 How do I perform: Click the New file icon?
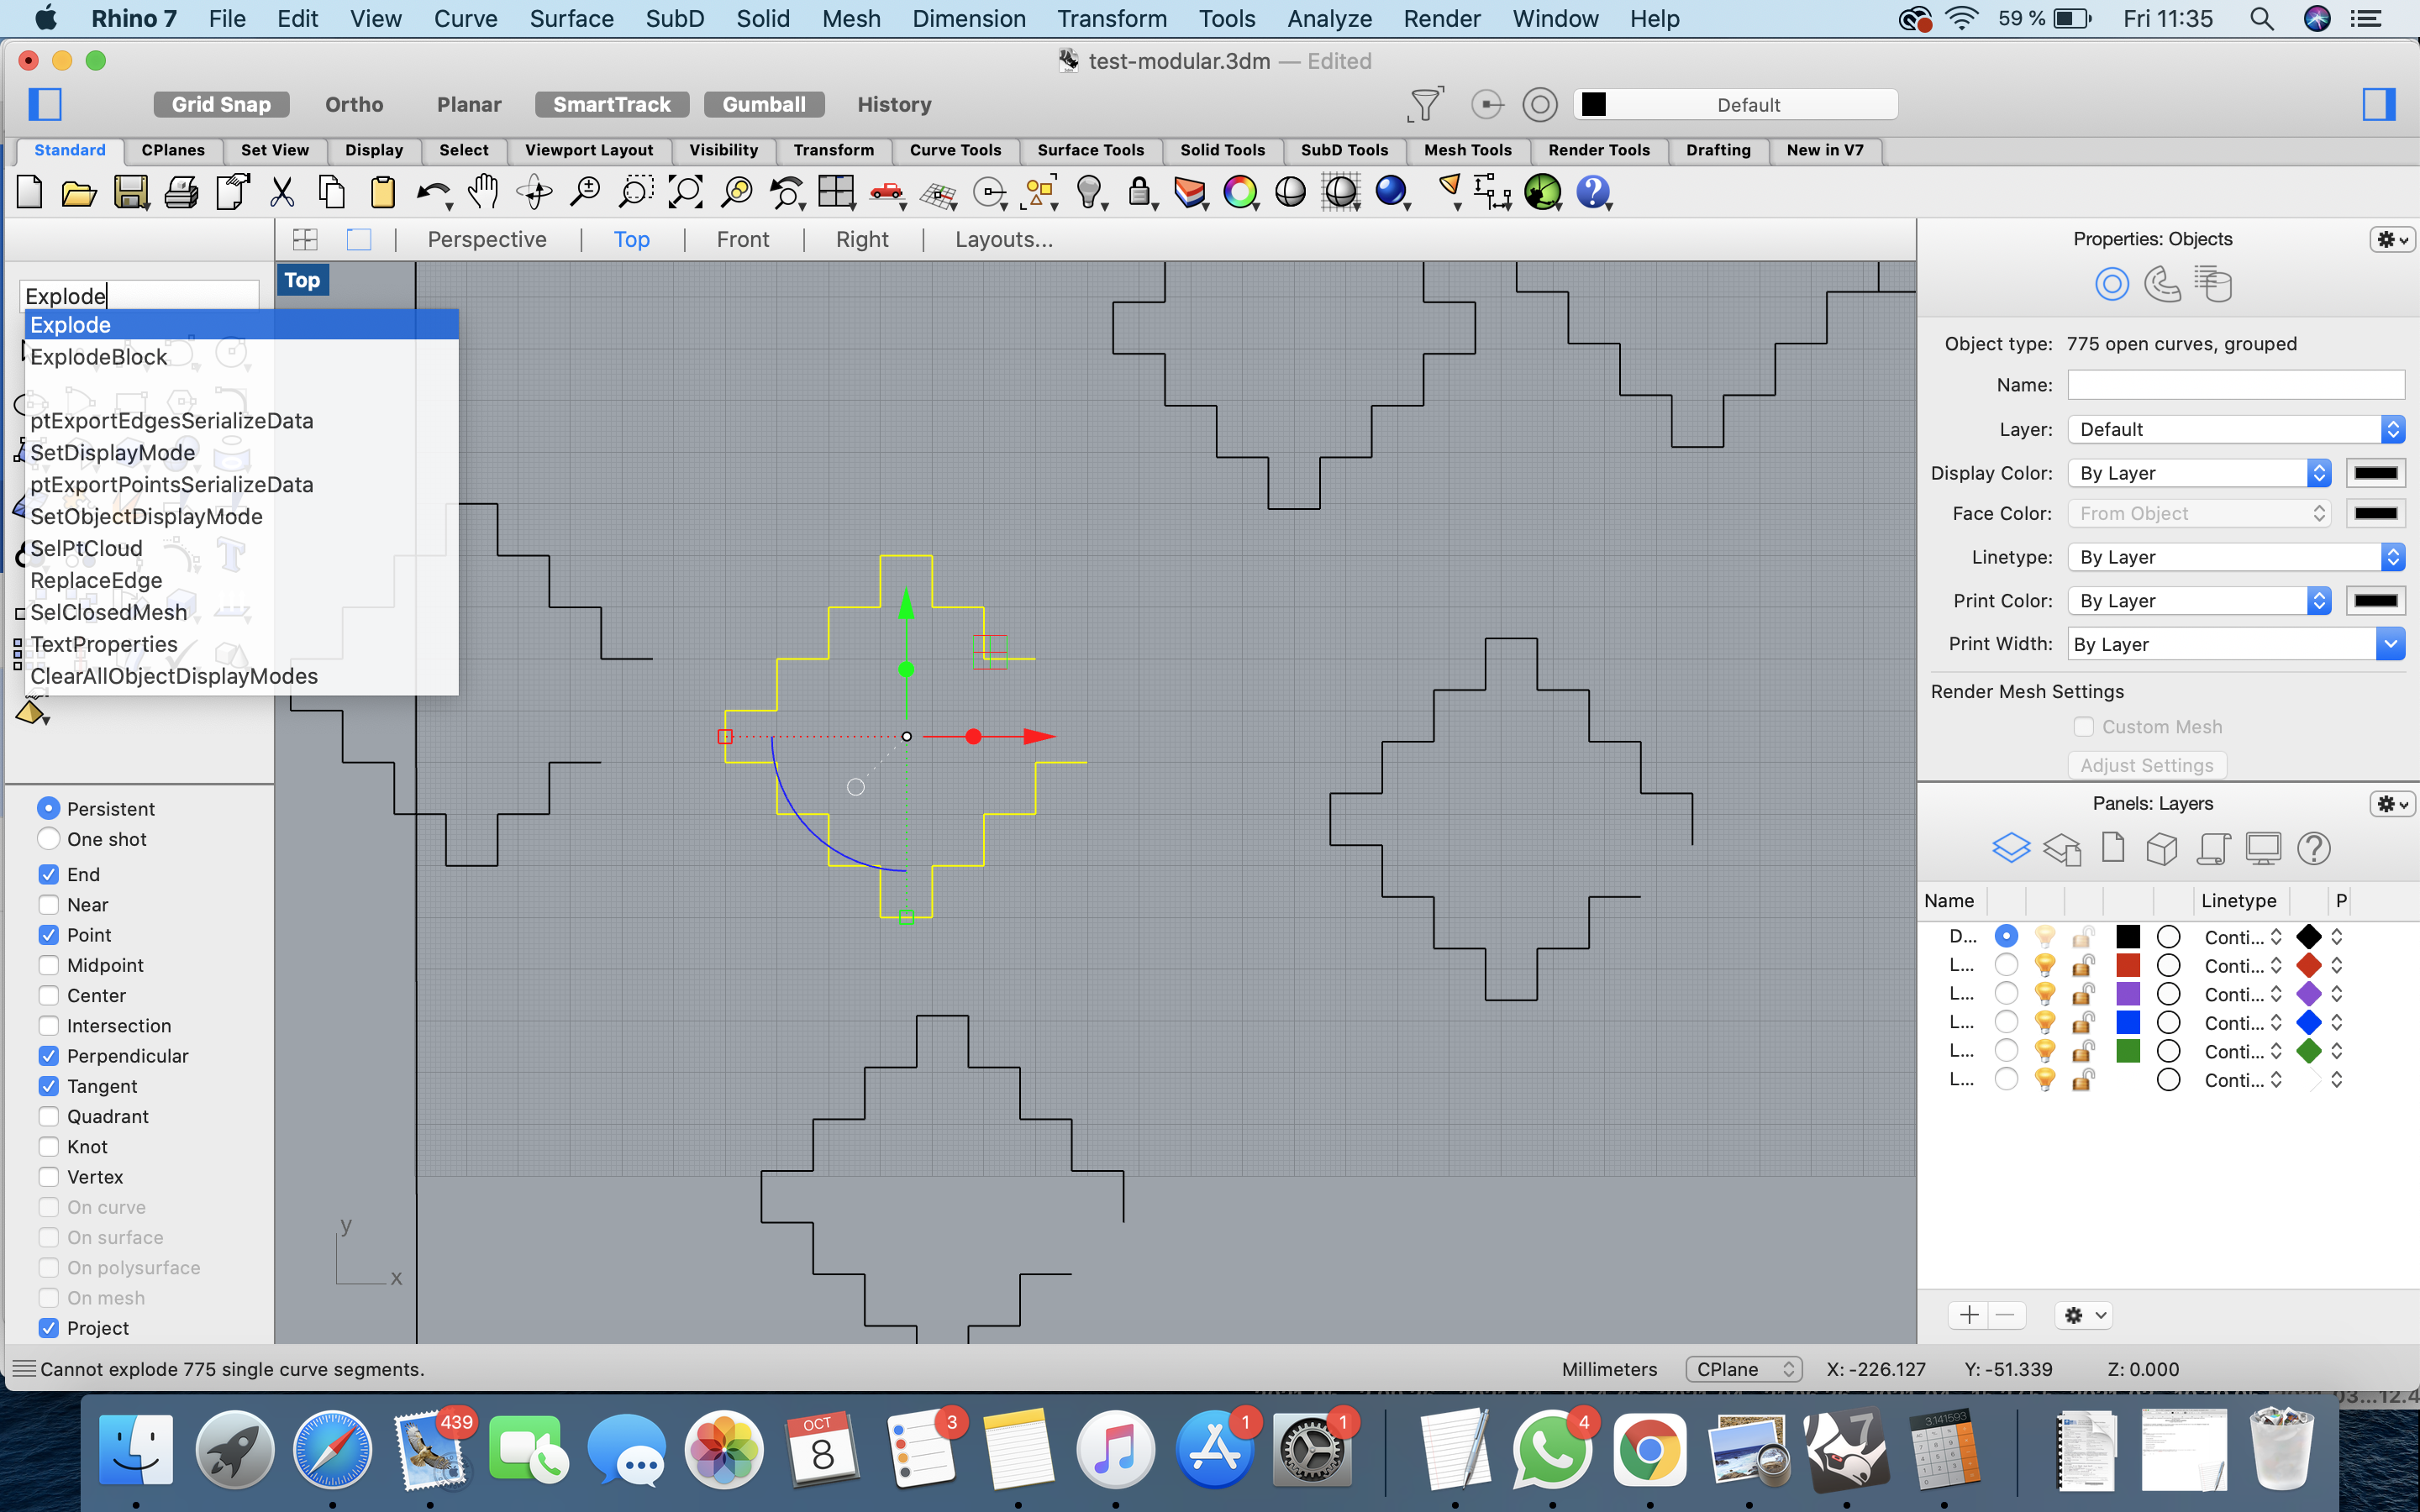30,191
